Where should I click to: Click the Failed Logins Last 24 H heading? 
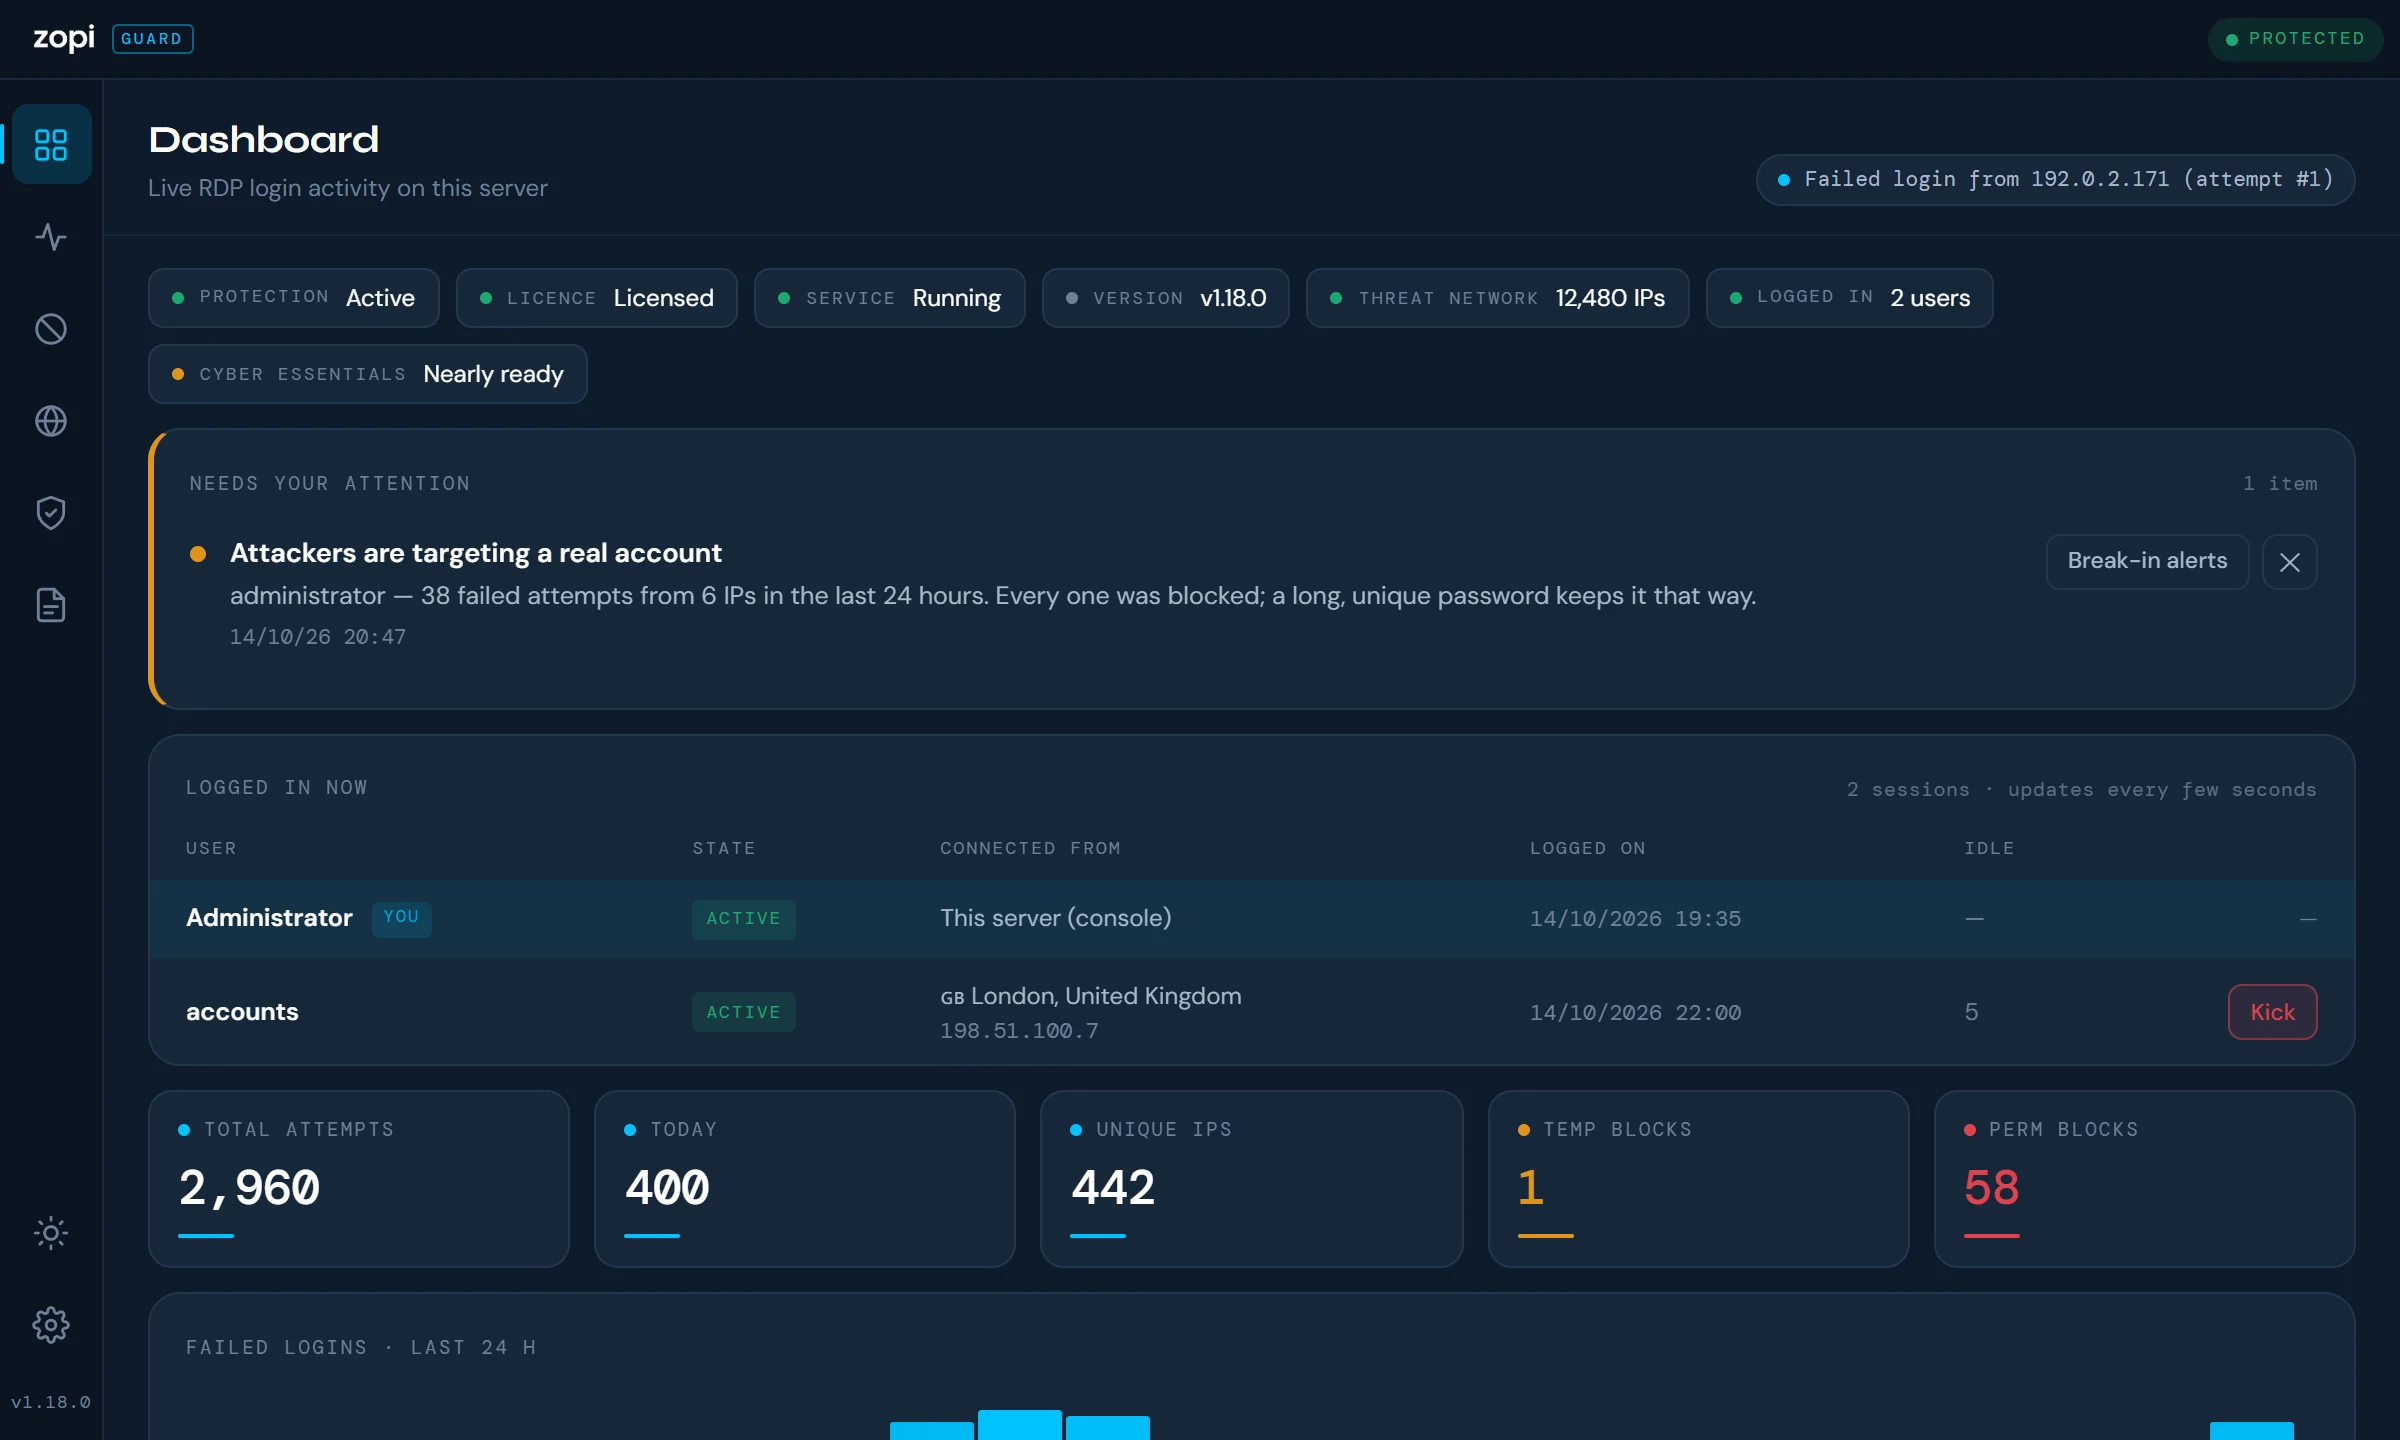coord(361,1347)
